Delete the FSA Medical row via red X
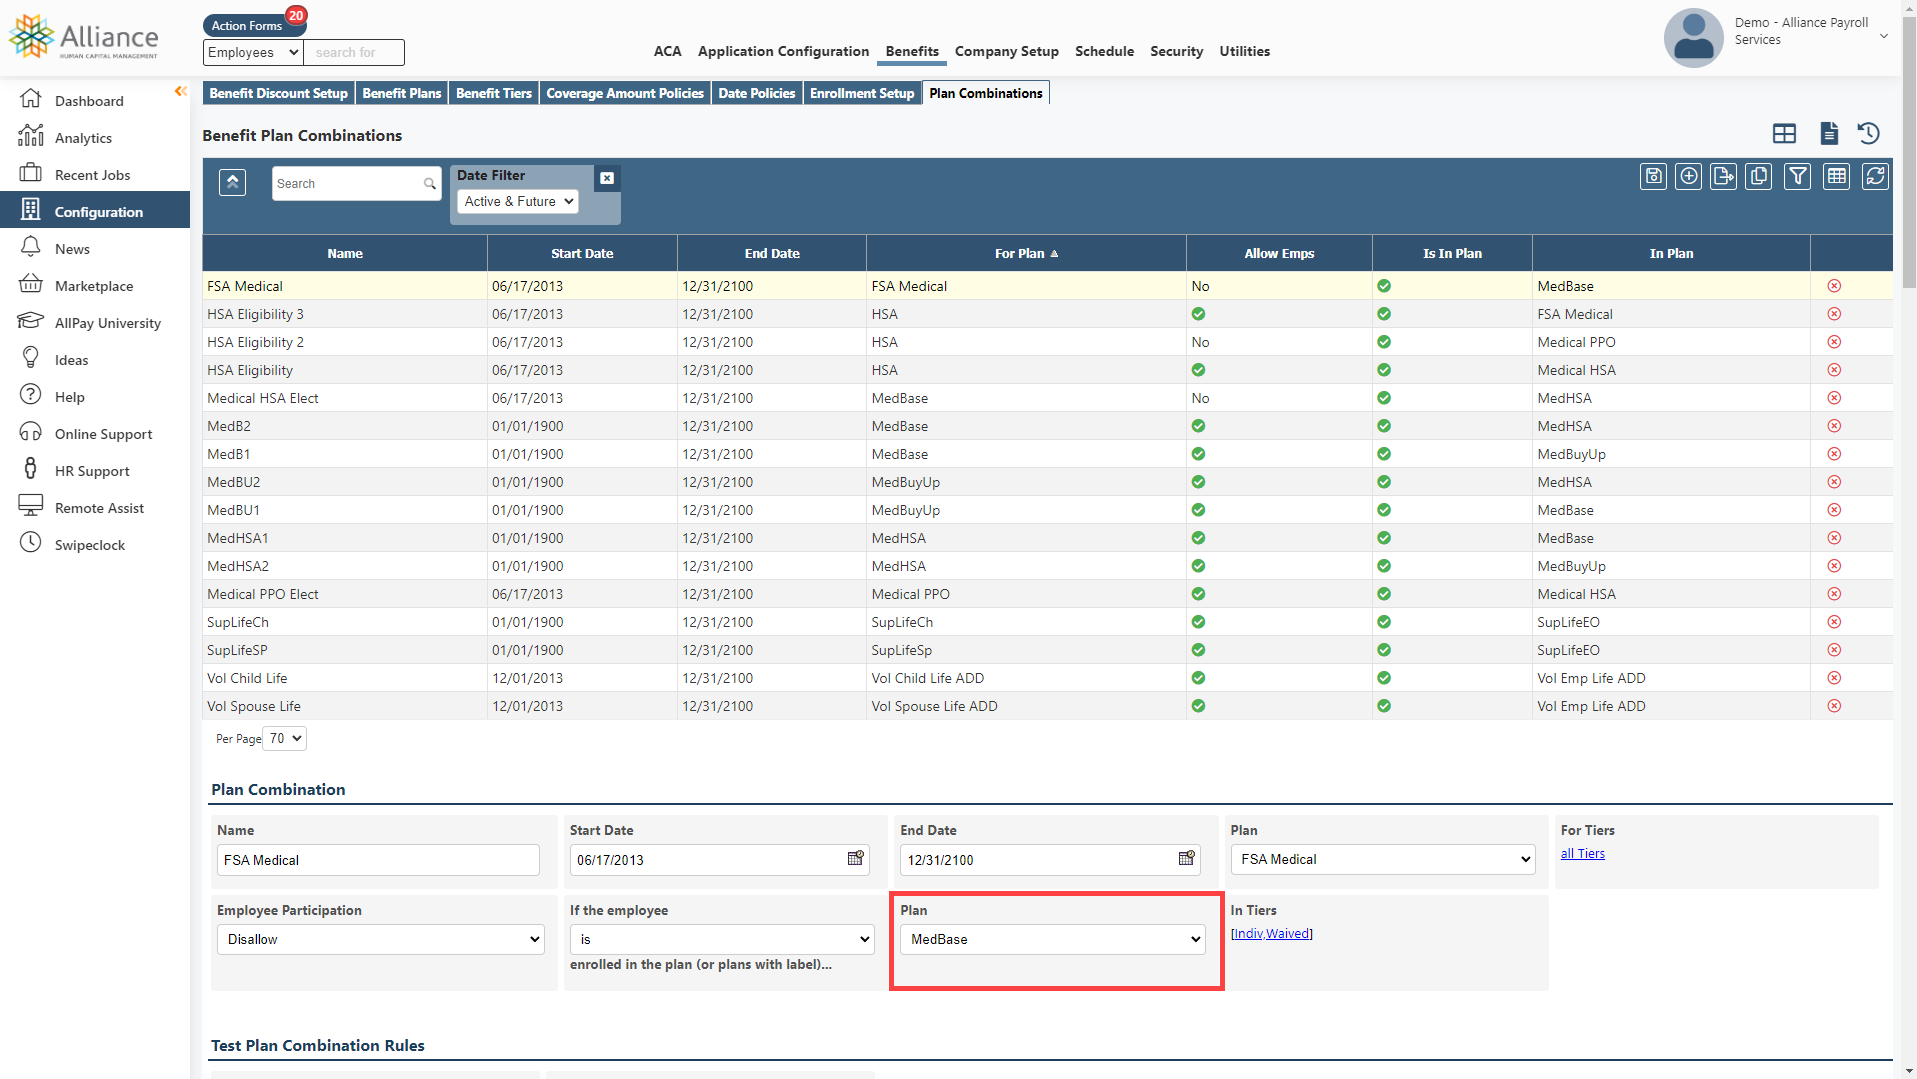This screenshot has width=1917, height=1079. point(1834,286)
